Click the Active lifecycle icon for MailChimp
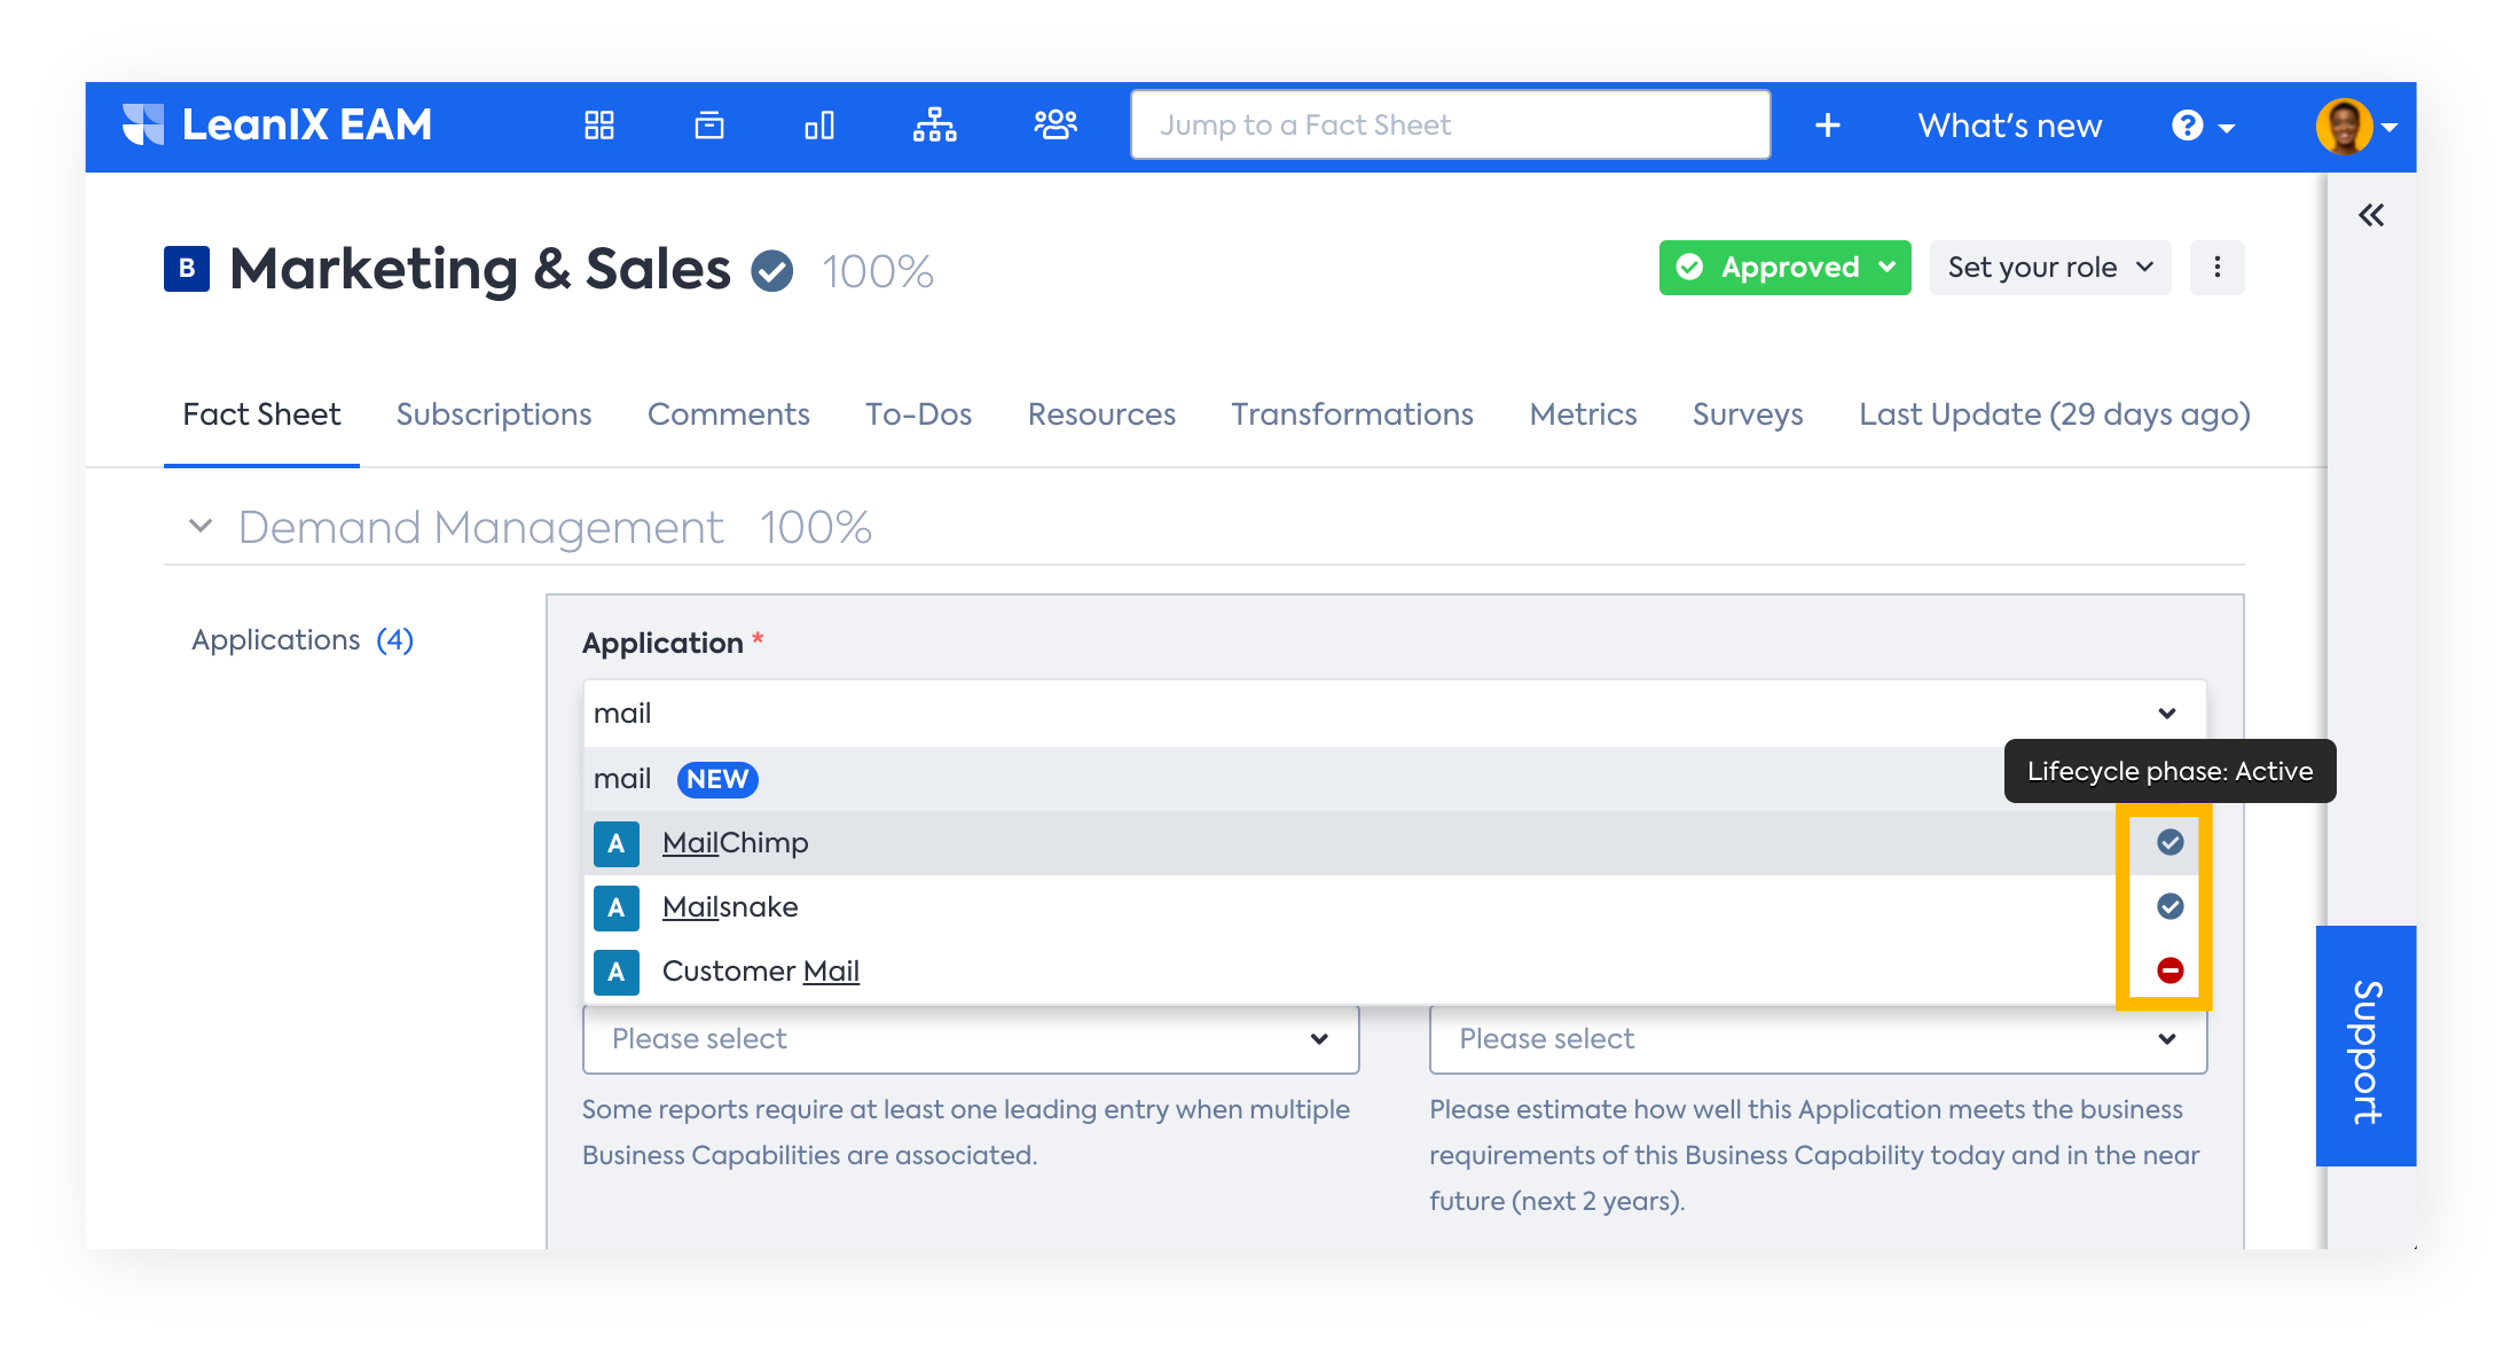Image resolution: width=2520 pixels, height=1352 pixels. (2169, 842)
